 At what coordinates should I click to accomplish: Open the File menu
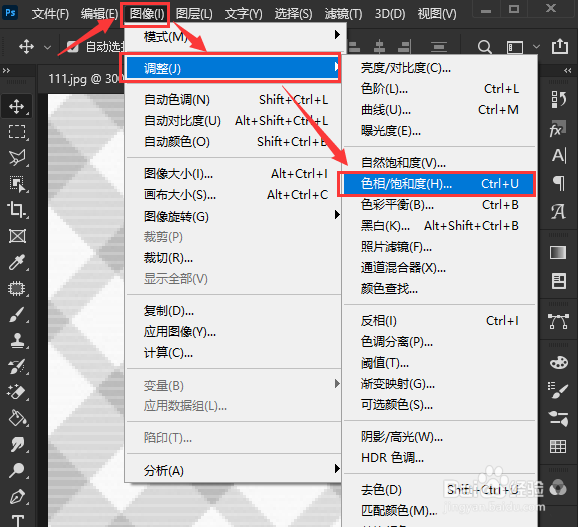(50, 14)
